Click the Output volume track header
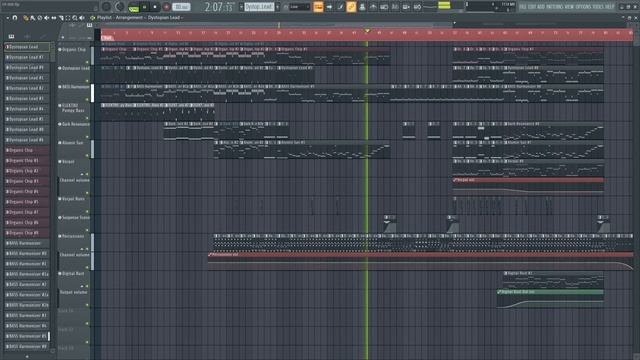 pyautogui.click(x=74, y=298)
